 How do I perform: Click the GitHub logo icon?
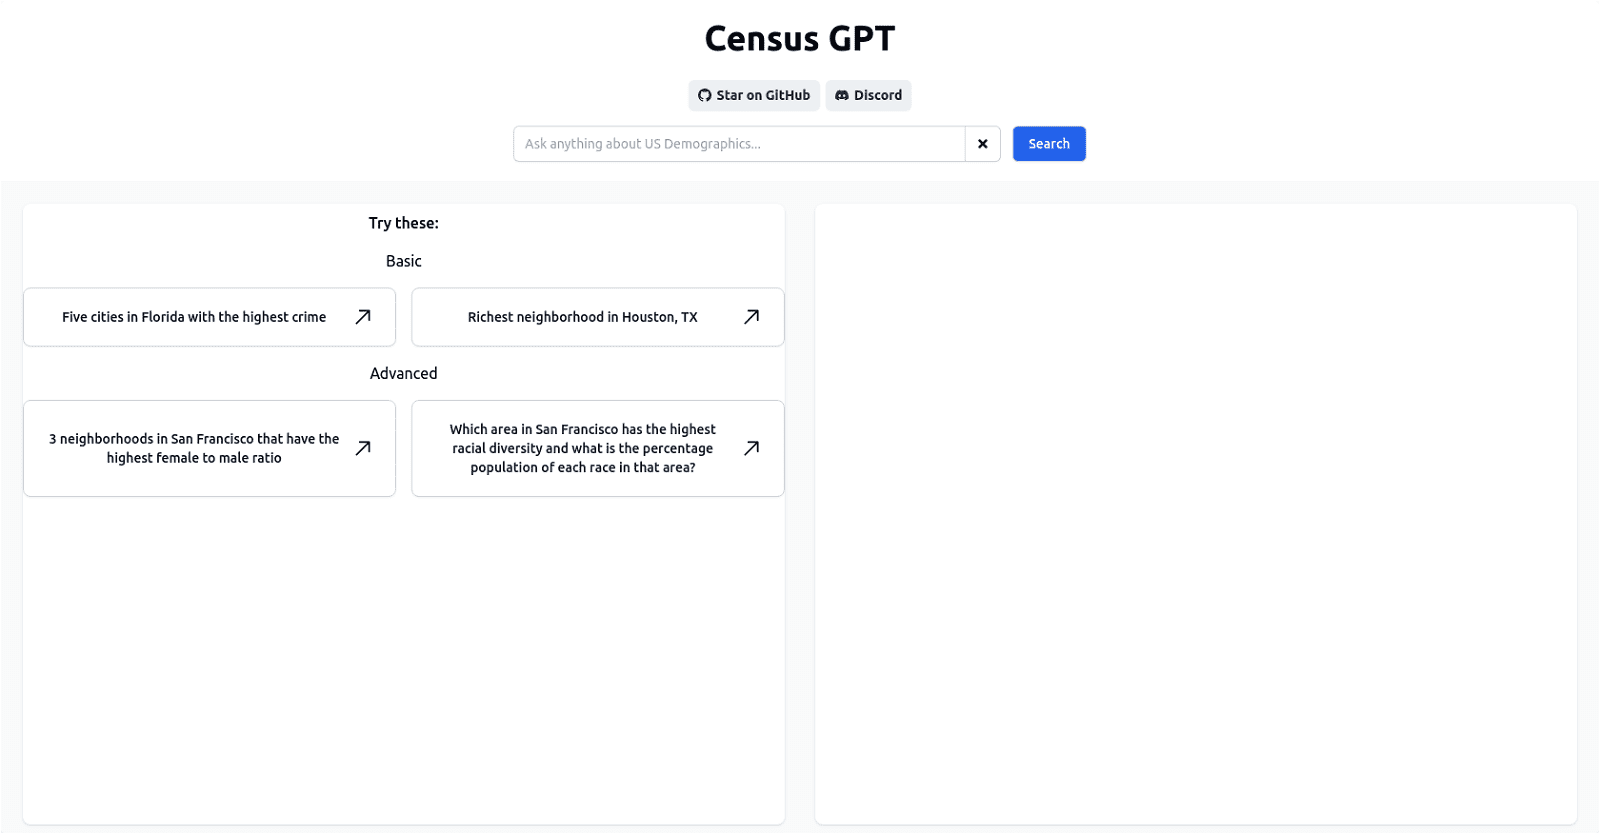(703, 95)
